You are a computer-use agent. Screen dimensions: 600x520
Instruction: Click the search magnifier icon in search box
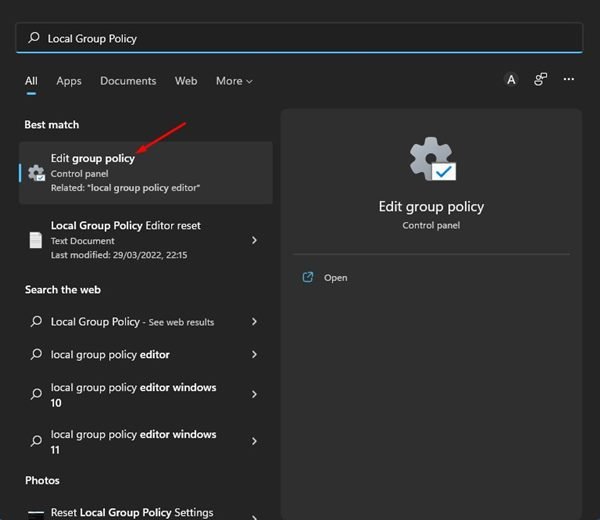[x=34, y=37]
